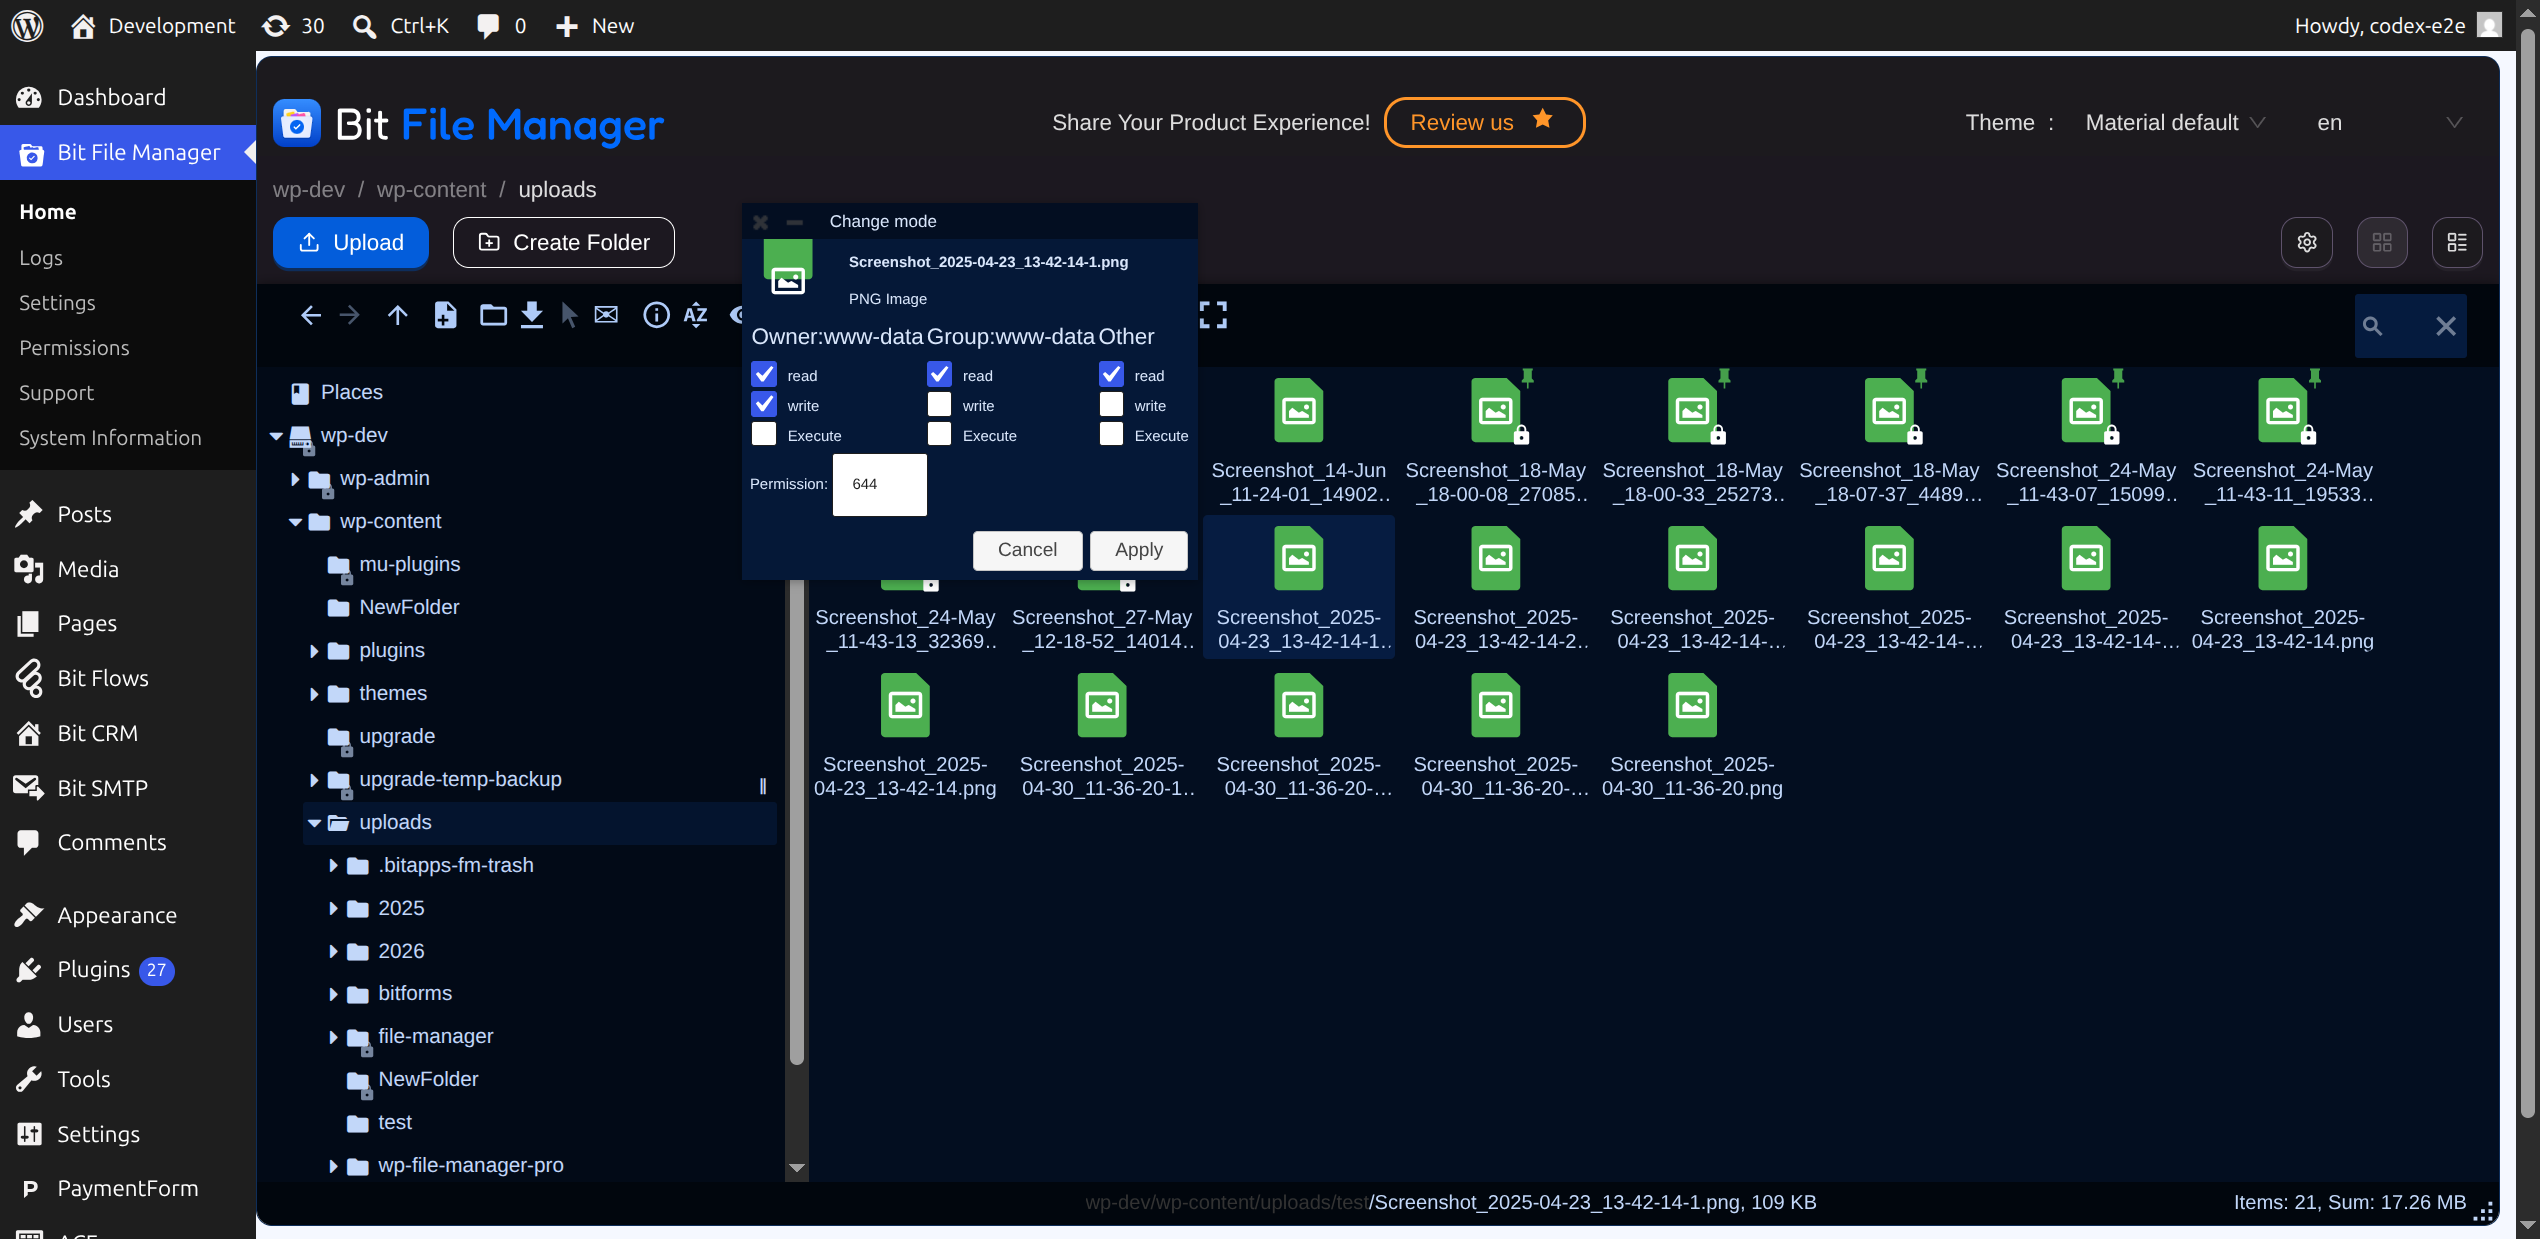The image size is (2540, 1239).
Task: Click the folder tree vertical scrollbar
Action: 797,820
